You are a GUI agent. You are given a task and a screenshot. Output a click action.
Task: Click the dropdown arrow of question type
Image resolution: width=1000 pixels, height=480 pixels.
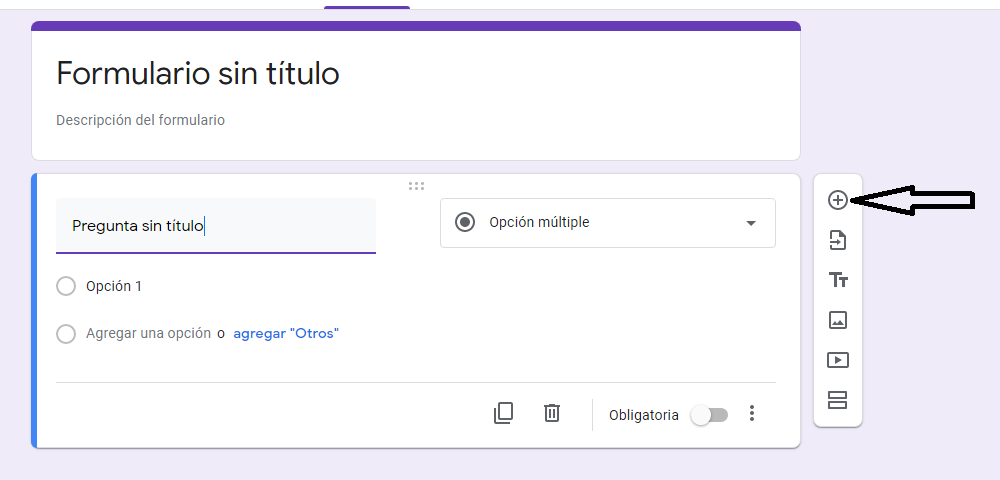(751, 223)
